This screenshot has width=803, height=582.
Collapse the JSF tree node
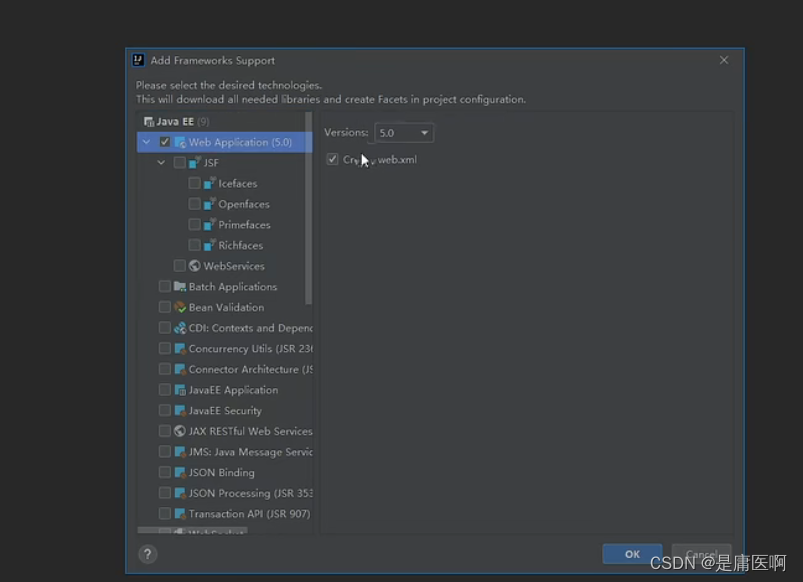point(161,162)
